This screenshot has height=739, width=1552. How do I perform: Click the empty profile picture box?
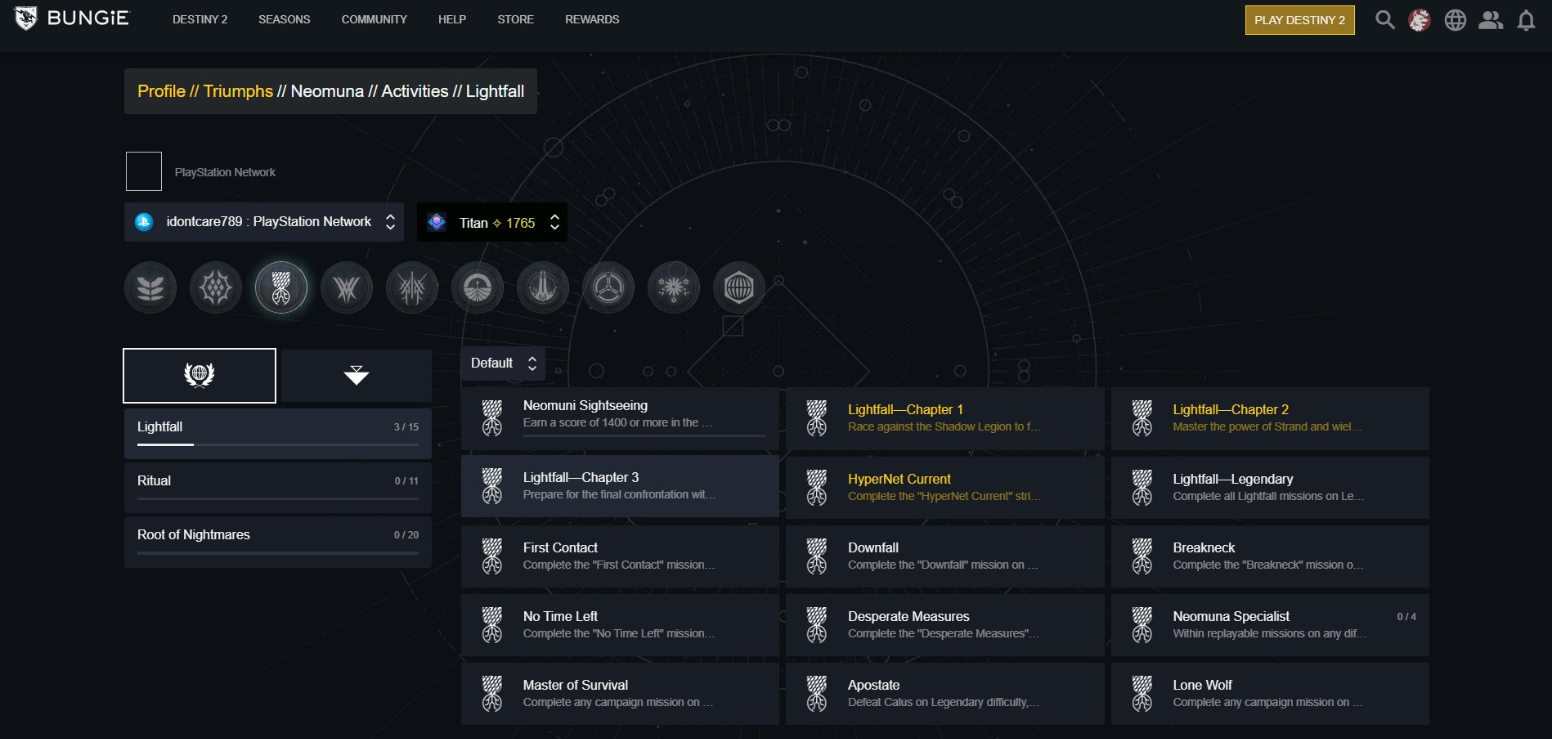[x=144, y=172]
